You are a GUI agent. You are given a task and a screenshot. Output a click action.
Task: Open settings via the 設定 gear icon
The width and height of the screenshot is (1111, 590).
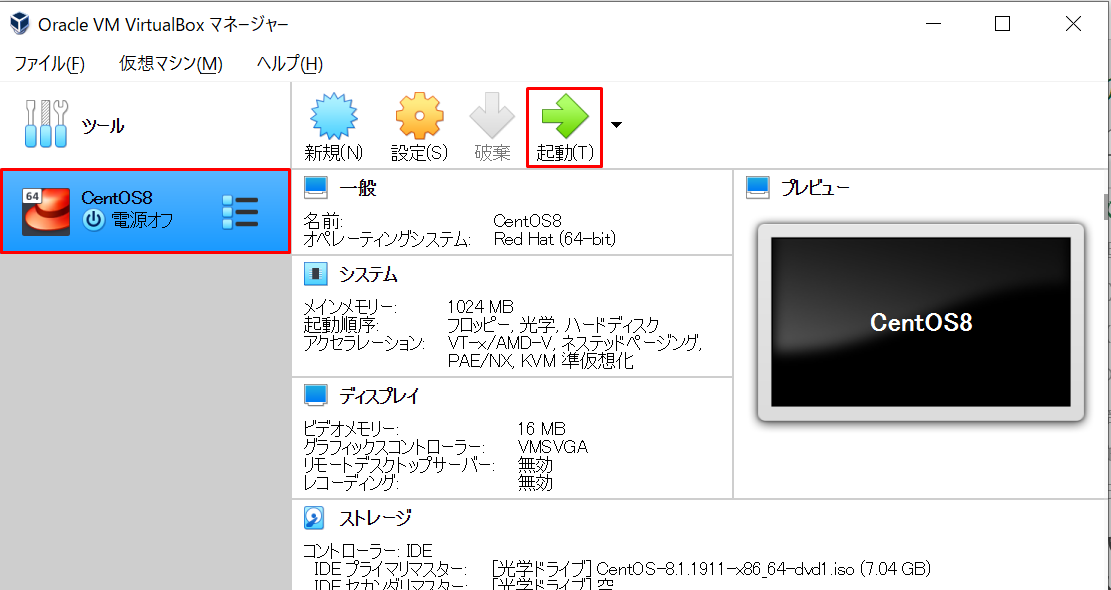click(419, 116)
